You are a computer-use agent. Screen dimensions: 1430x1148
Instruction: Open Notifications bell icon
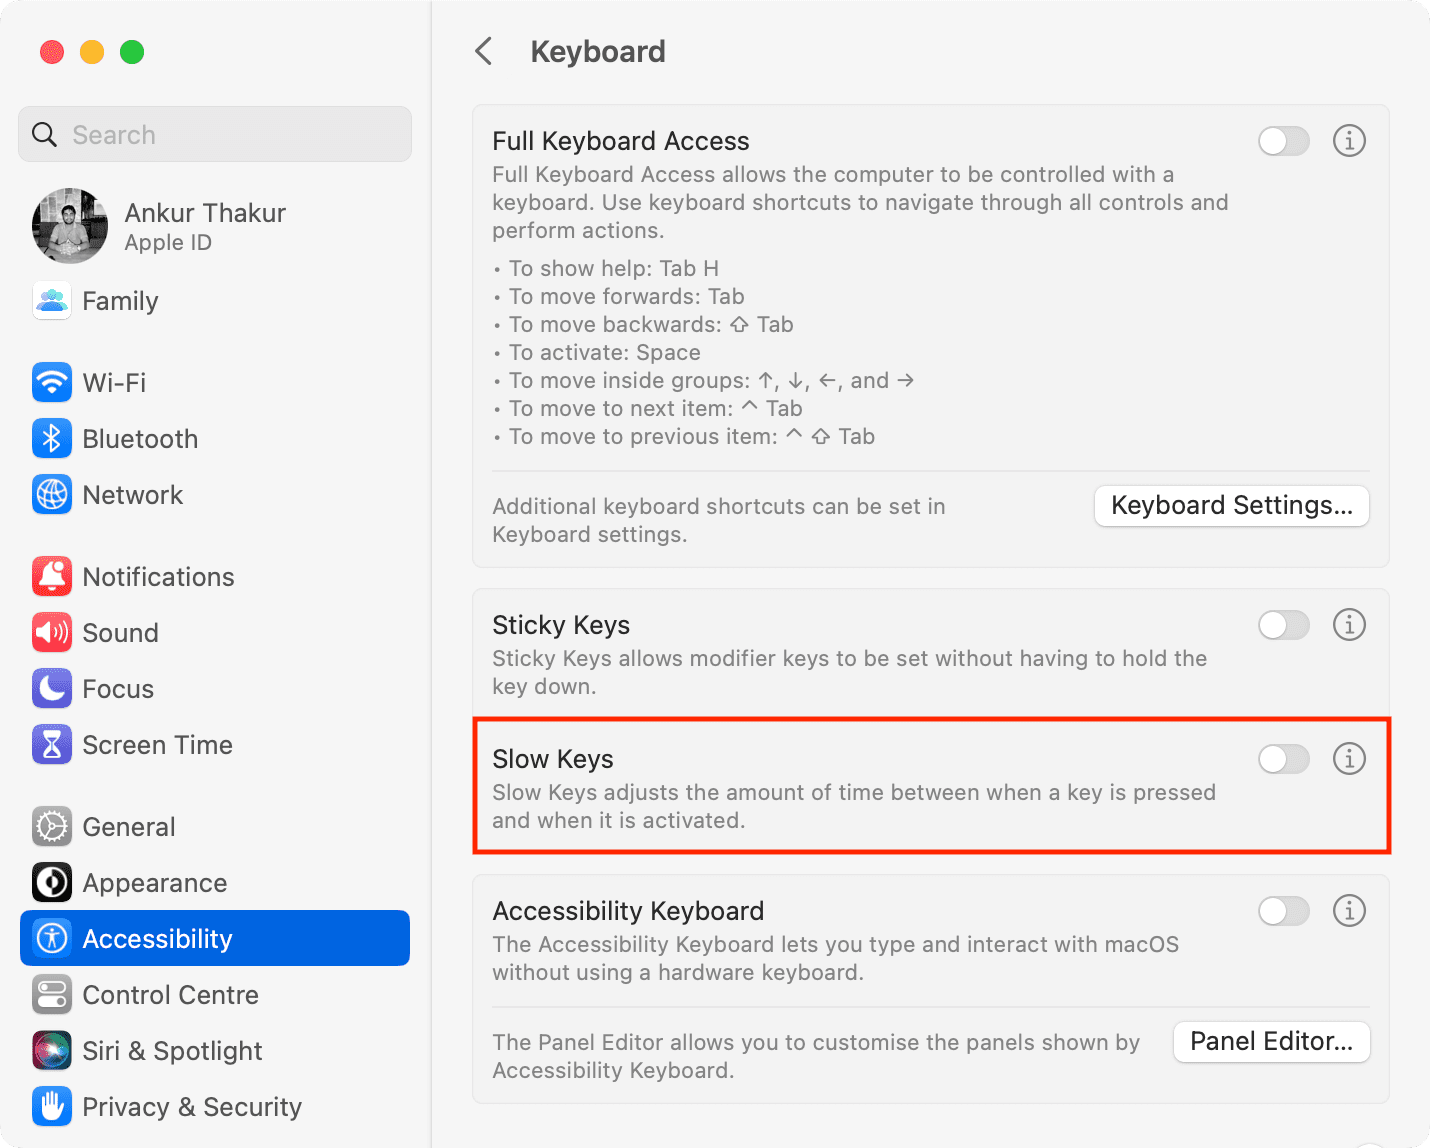tap(52, 576)
